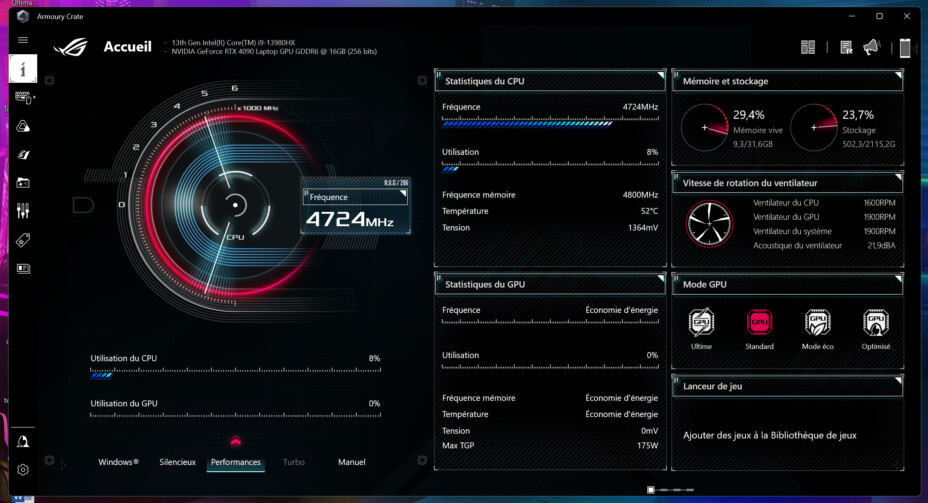Select the Turbo mode tab
928x503 pixels.
point(294,462)
